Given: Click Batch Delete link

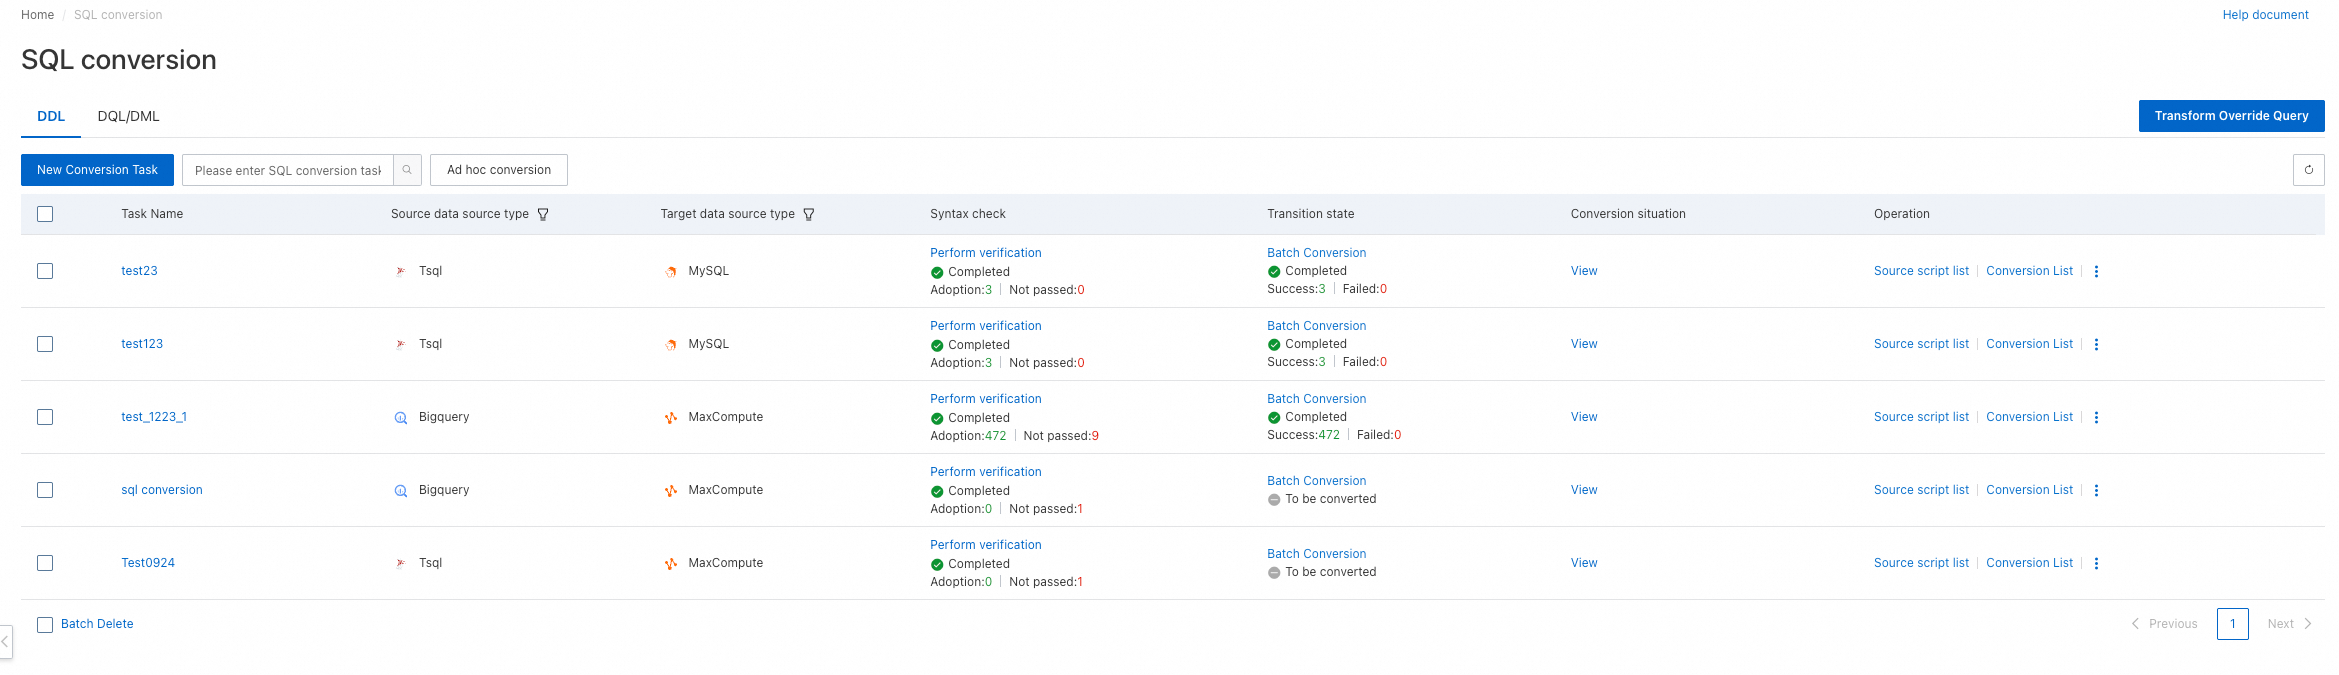Looking at the screenshot, I should point(97,624).
